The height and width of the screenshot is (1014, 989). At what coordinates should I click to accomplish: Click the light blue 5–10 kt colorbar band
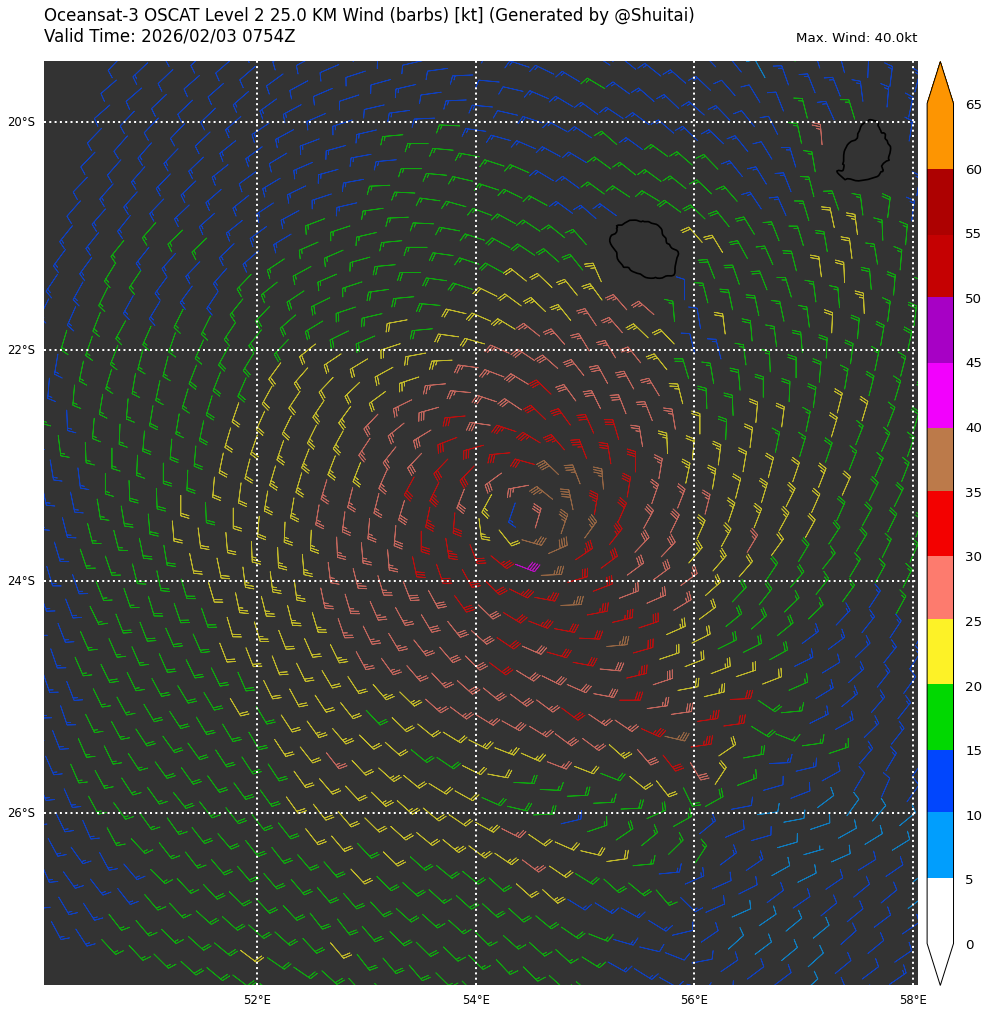939,845
